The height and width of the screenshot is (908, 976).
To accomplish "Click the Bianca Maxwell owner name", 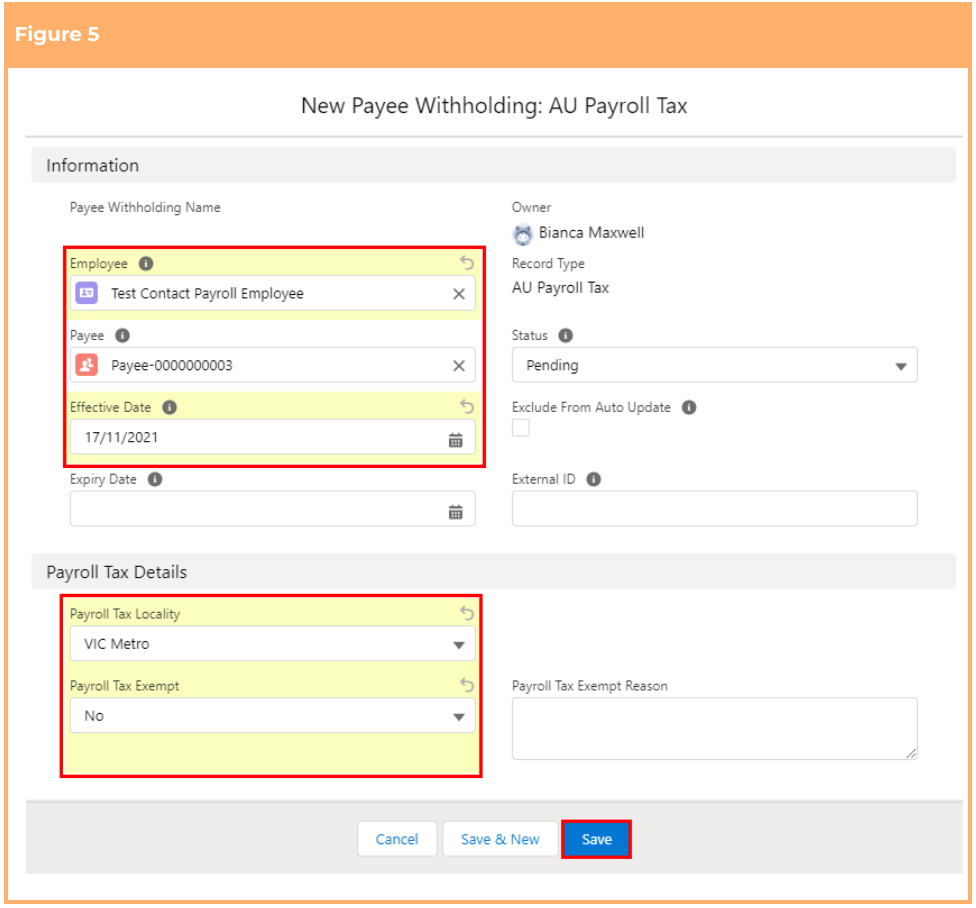I will coord(591,233).
